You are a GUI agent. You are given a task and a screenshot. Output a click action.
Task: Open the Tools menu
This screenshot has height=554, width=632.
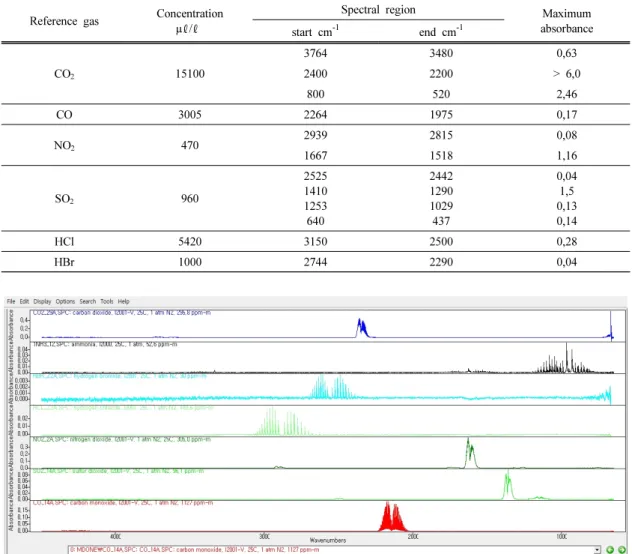pyautogui.click(x=107, y=301)
